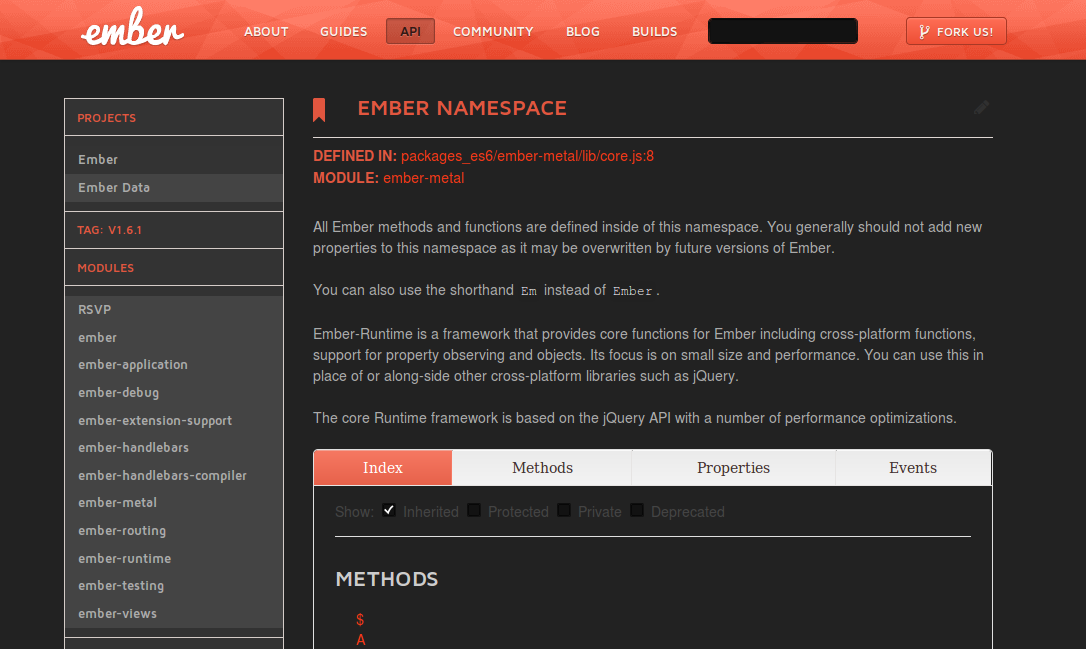Click the METHODS section heading
Viewport: 1086px width, 649px height.
(386, 579)
